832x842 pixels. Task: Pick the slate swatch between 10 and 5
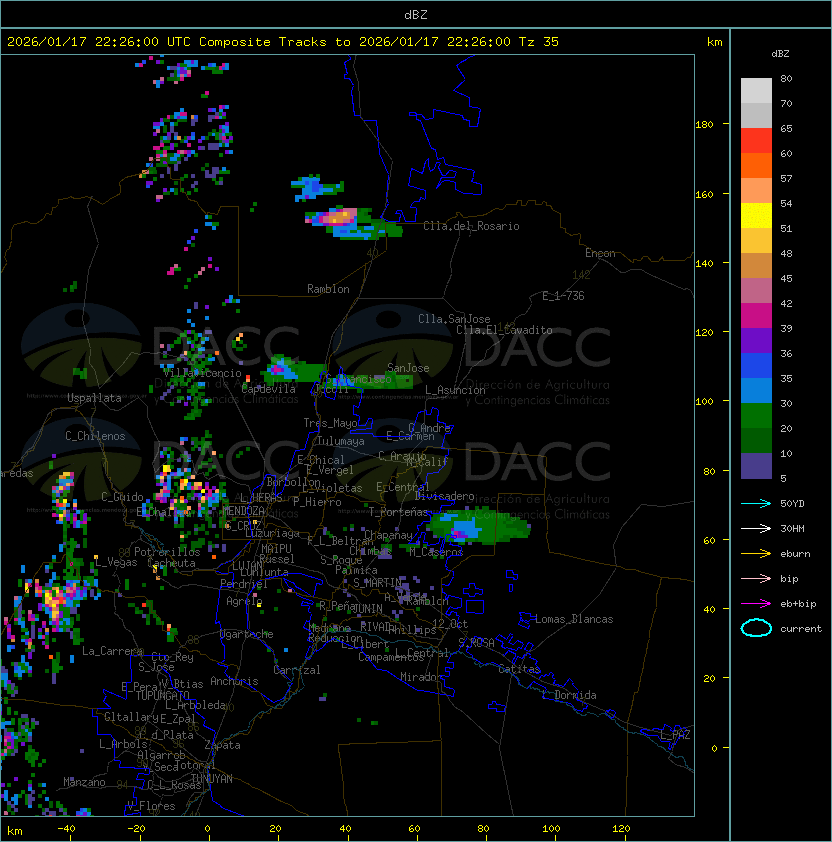[756, 466]
